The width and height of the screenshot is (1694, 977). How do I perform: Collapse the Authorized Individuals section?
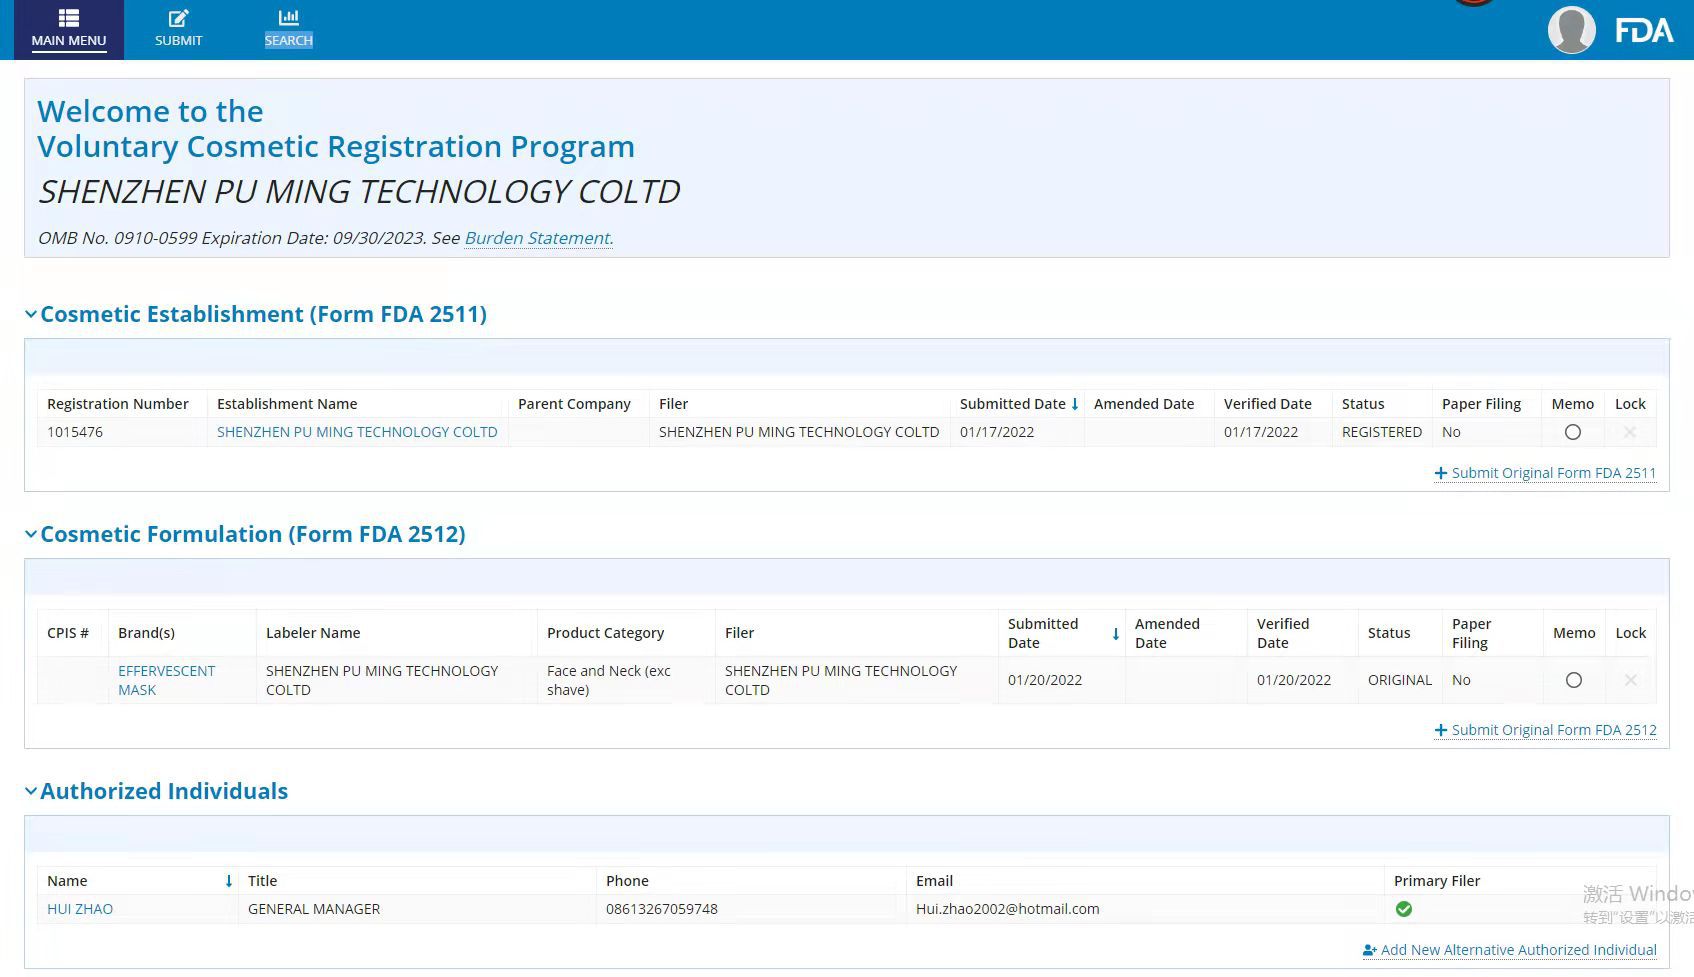pos(31,791)
